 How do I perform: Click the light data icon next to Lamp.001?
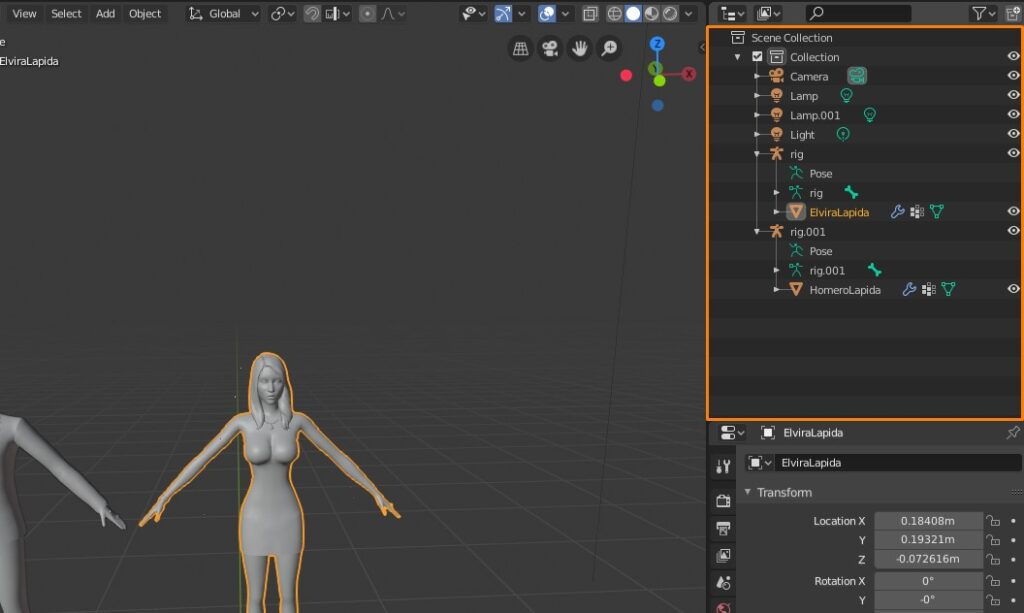point(869,115)
